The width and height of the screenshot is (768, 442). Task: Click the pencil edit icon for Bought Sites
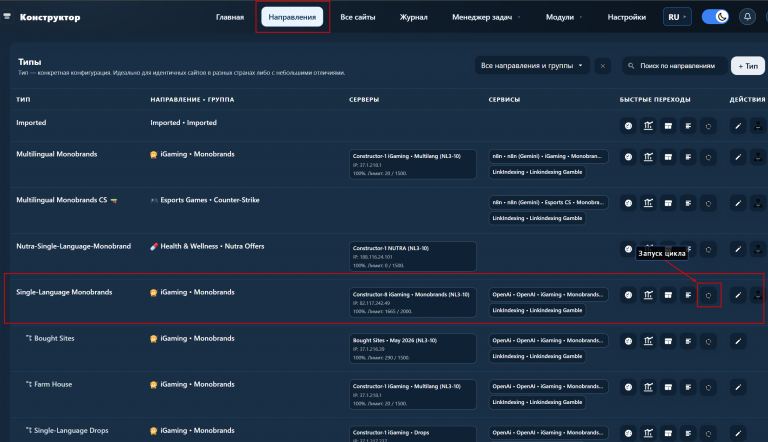pos(738,342)
